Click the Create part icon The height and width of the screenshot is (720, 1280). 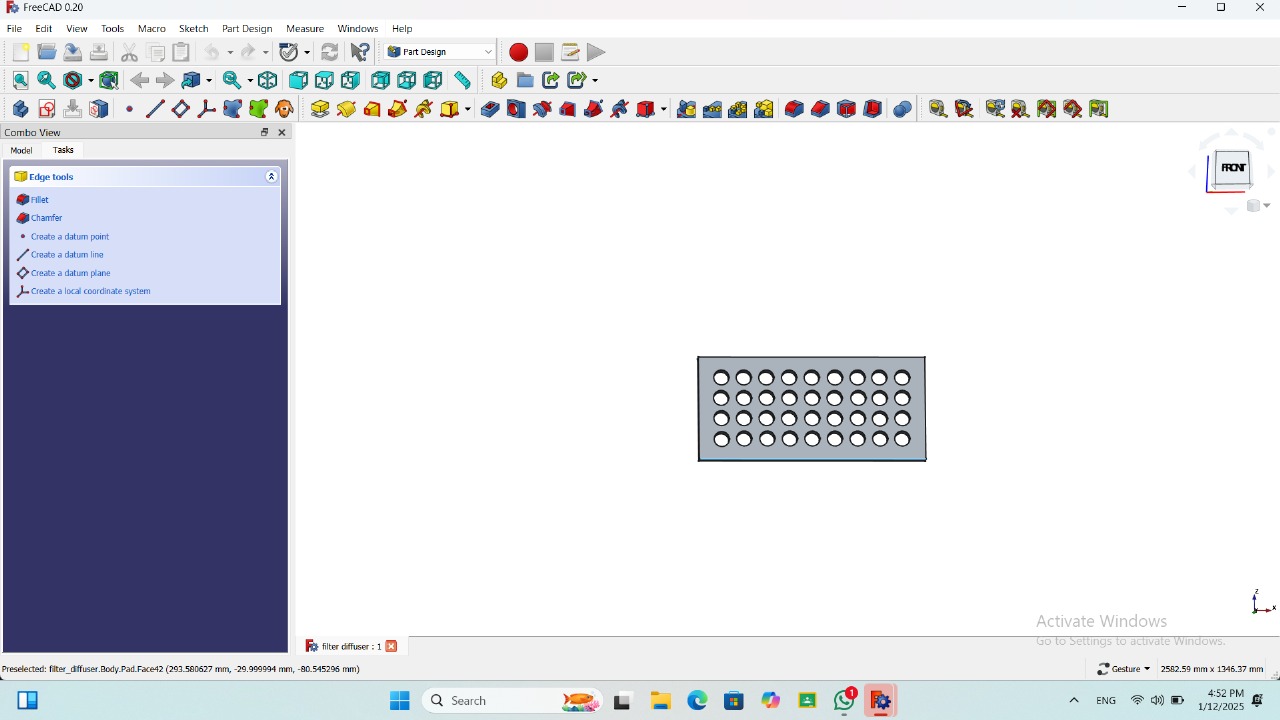click(x=499, y=80)
